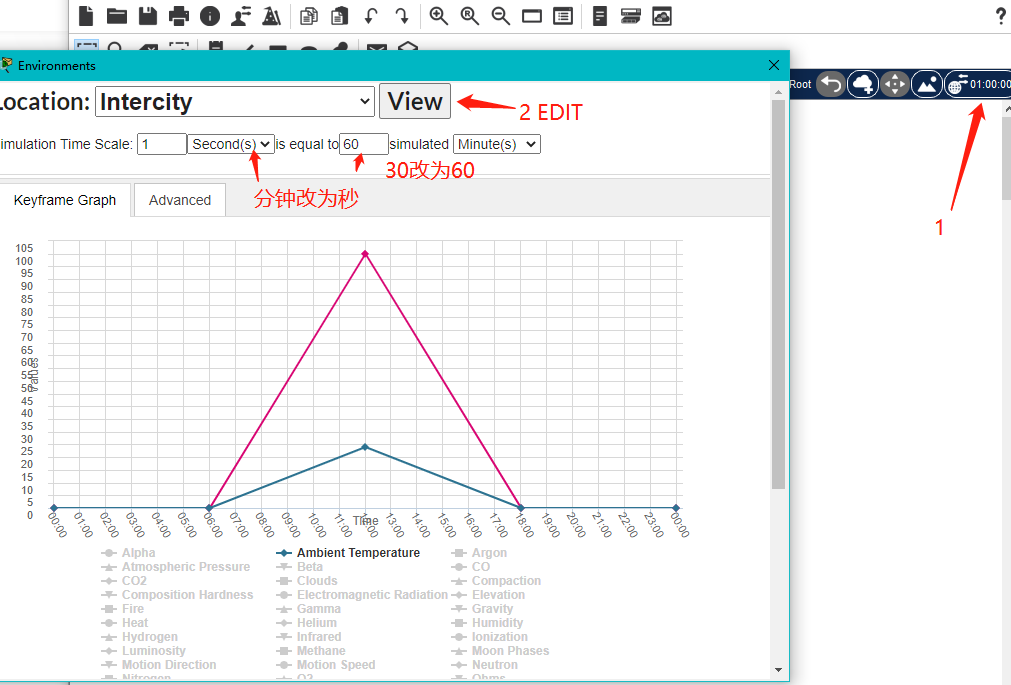This screenshot has height=685, width=1011.
Task: Open the custom device list icon
Action: point(563,15)
